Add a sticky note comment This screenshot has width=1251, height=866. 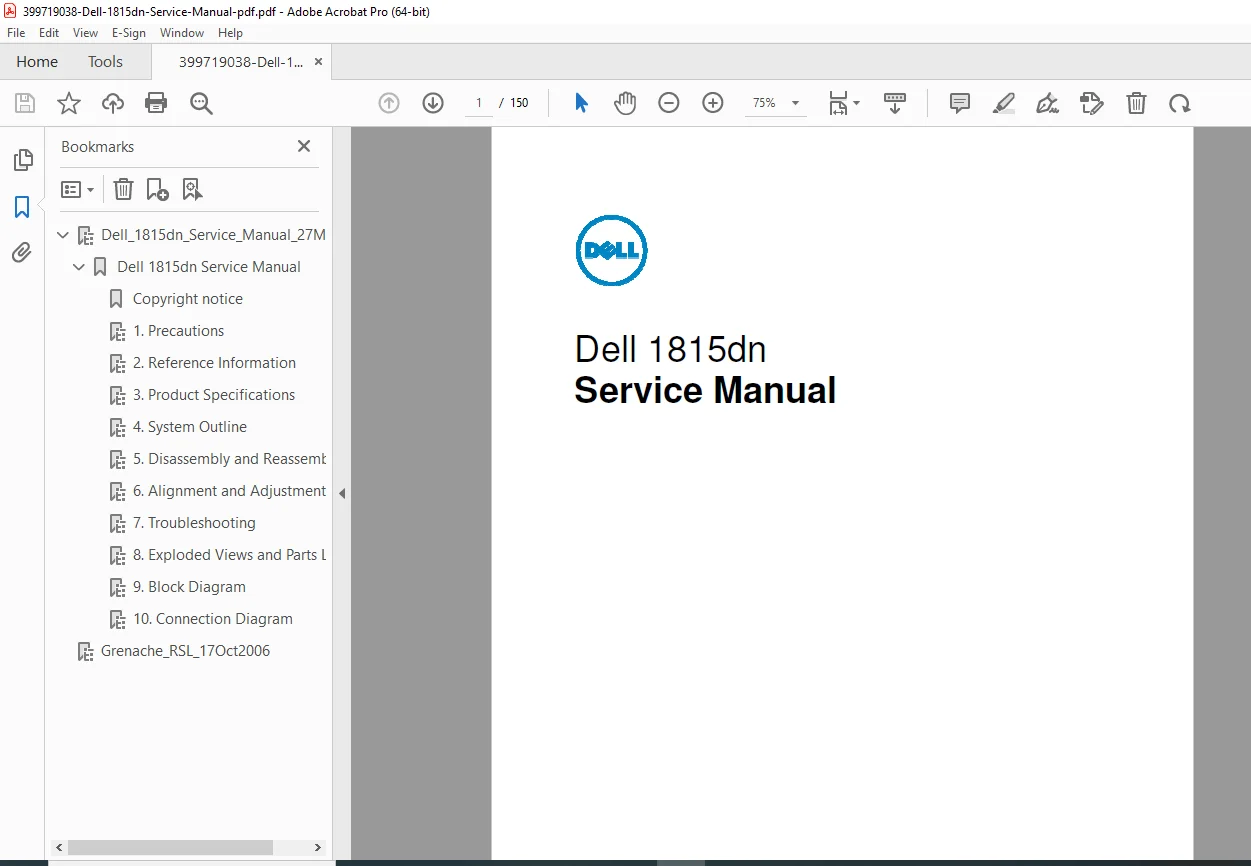(x=960, y=103)
